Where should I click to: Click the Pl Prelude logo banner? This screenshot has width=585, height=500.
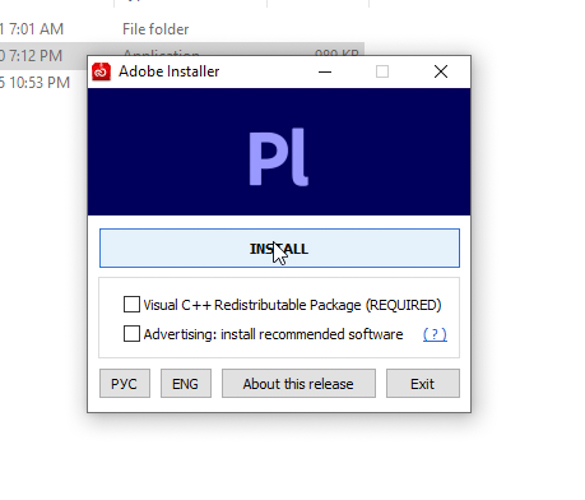[x=279, y=152]
